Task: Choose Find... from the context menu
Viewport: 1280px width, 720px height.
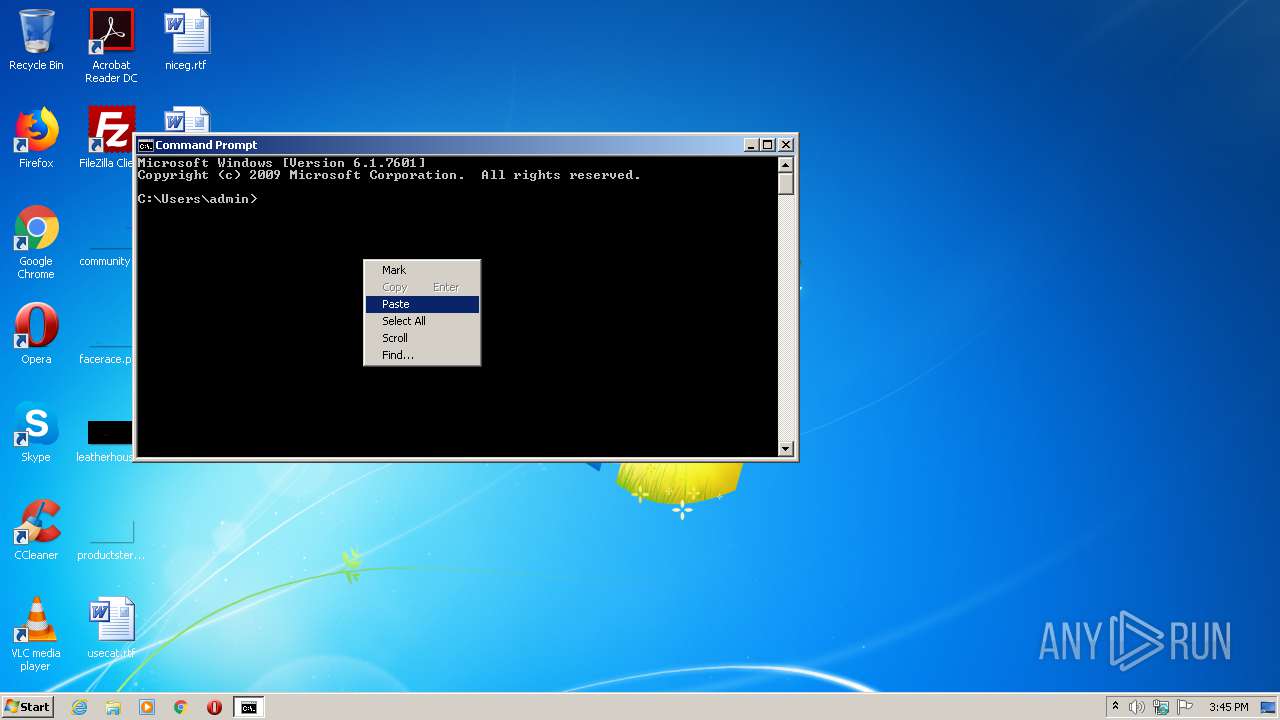Action: coord(422,355)
